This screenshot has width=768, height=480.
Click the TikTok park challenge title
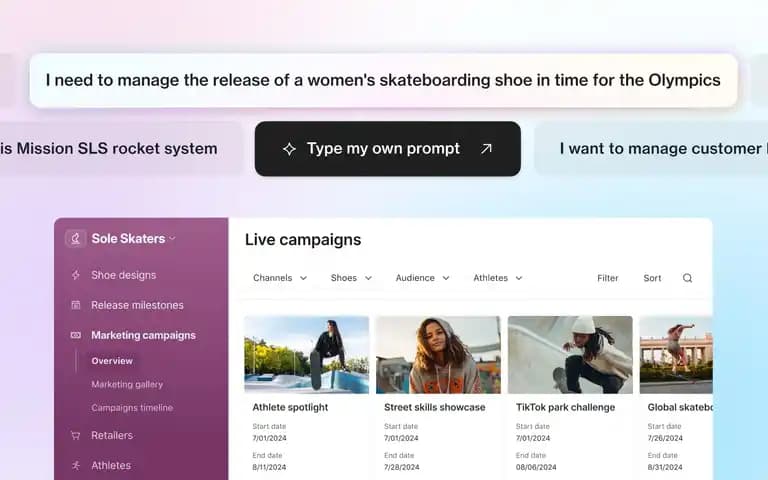(565, 407)
